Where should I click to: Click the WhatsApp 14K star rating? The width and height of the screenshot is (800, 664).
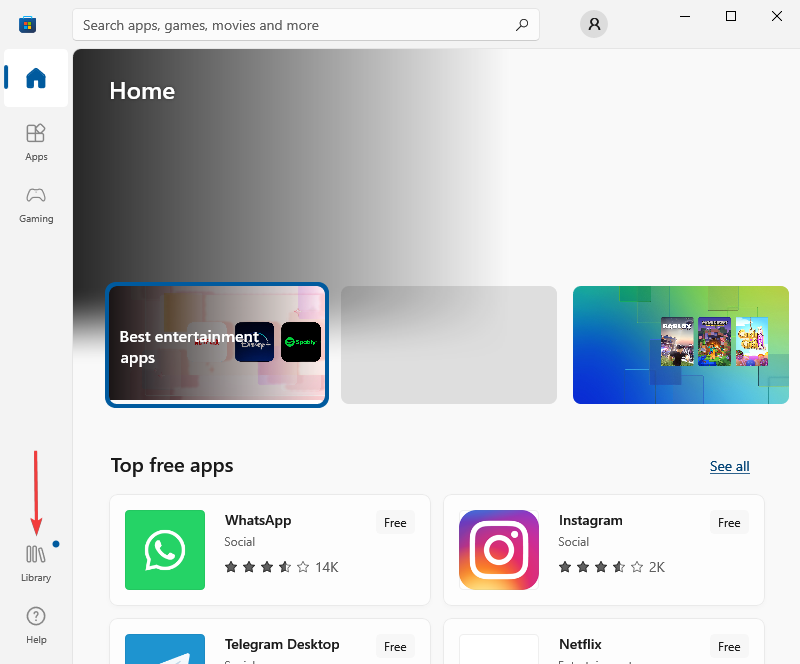point(281,567)
